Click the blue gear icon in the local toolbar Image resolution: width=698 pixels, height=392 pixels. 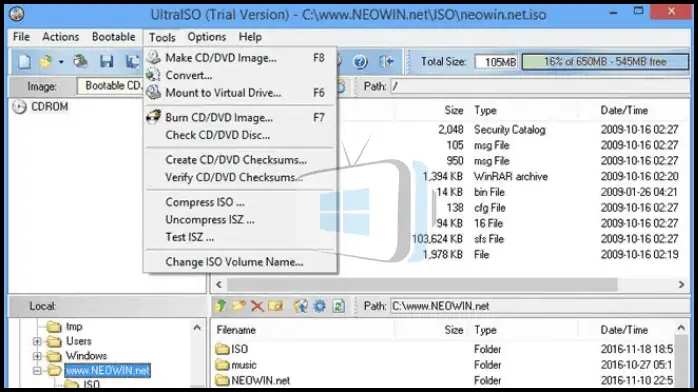tap(320, 306)
